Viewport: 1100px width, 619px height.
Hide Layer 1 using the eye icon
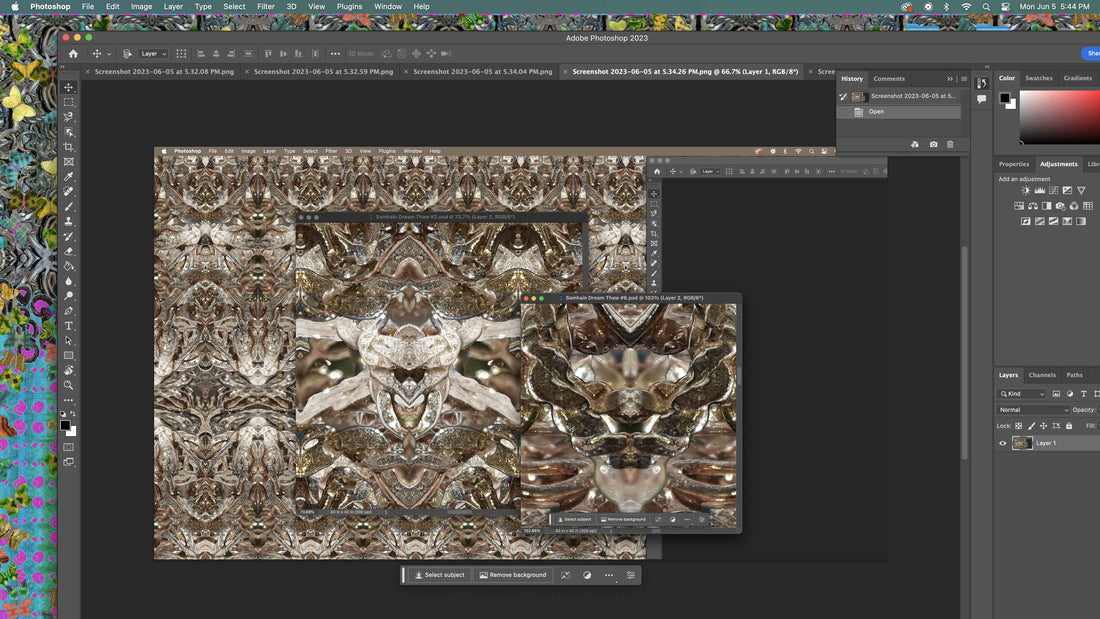[1003, 443]
